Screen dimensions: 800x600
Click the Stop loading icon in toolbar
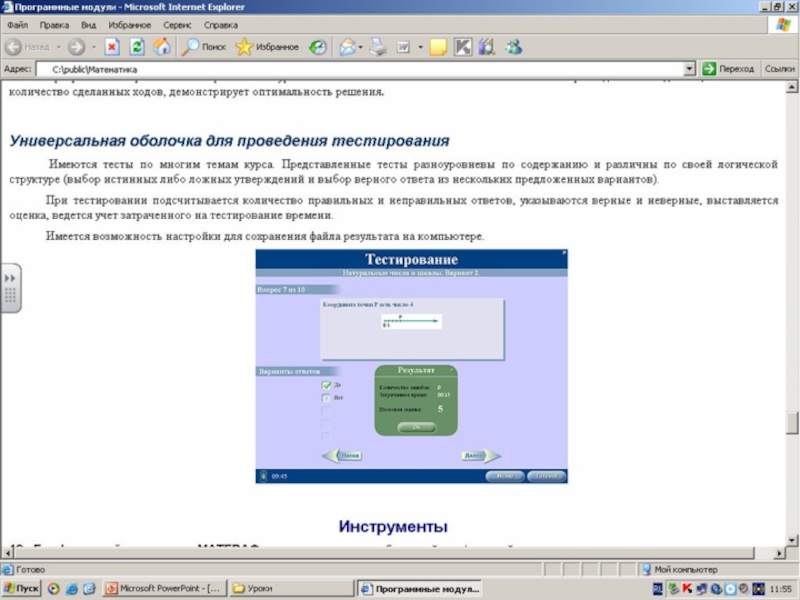(x=112, y=46)
